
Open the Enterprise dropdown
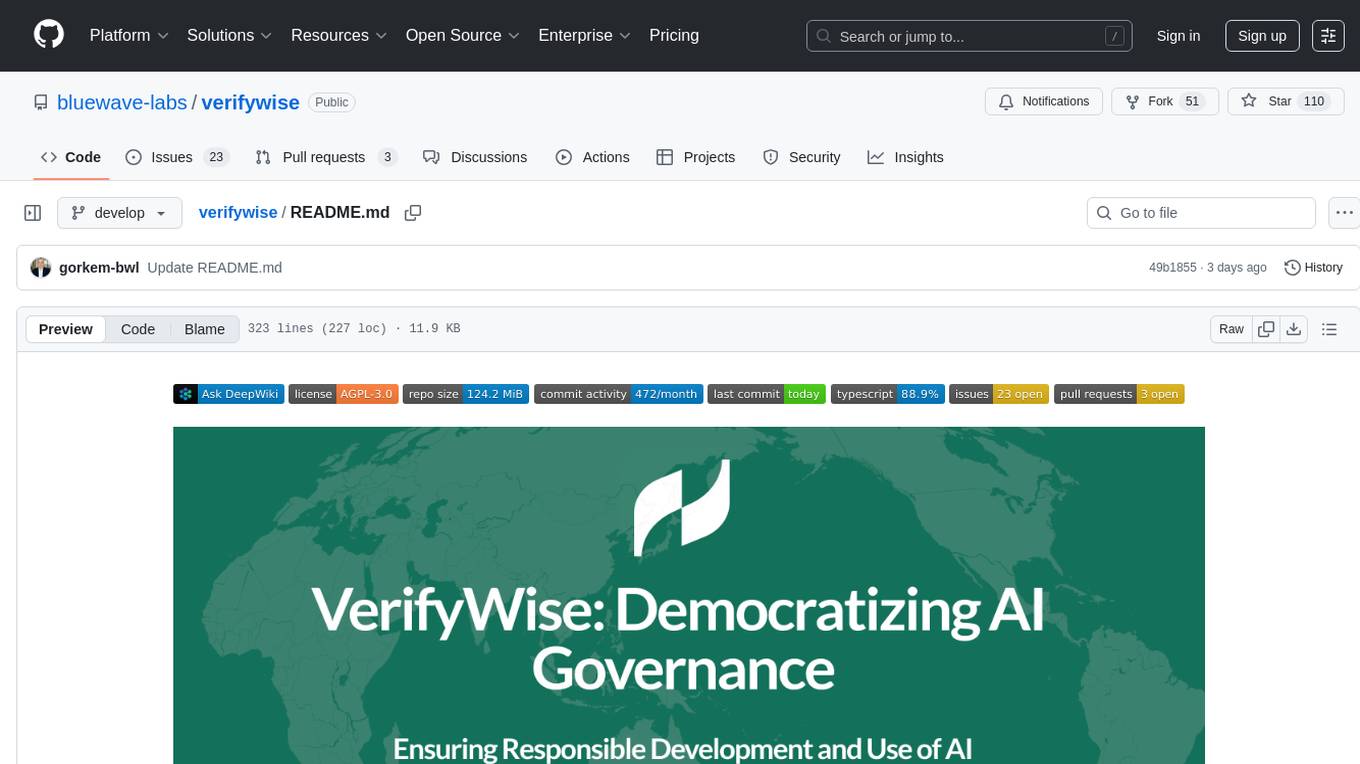coord(584,35)
